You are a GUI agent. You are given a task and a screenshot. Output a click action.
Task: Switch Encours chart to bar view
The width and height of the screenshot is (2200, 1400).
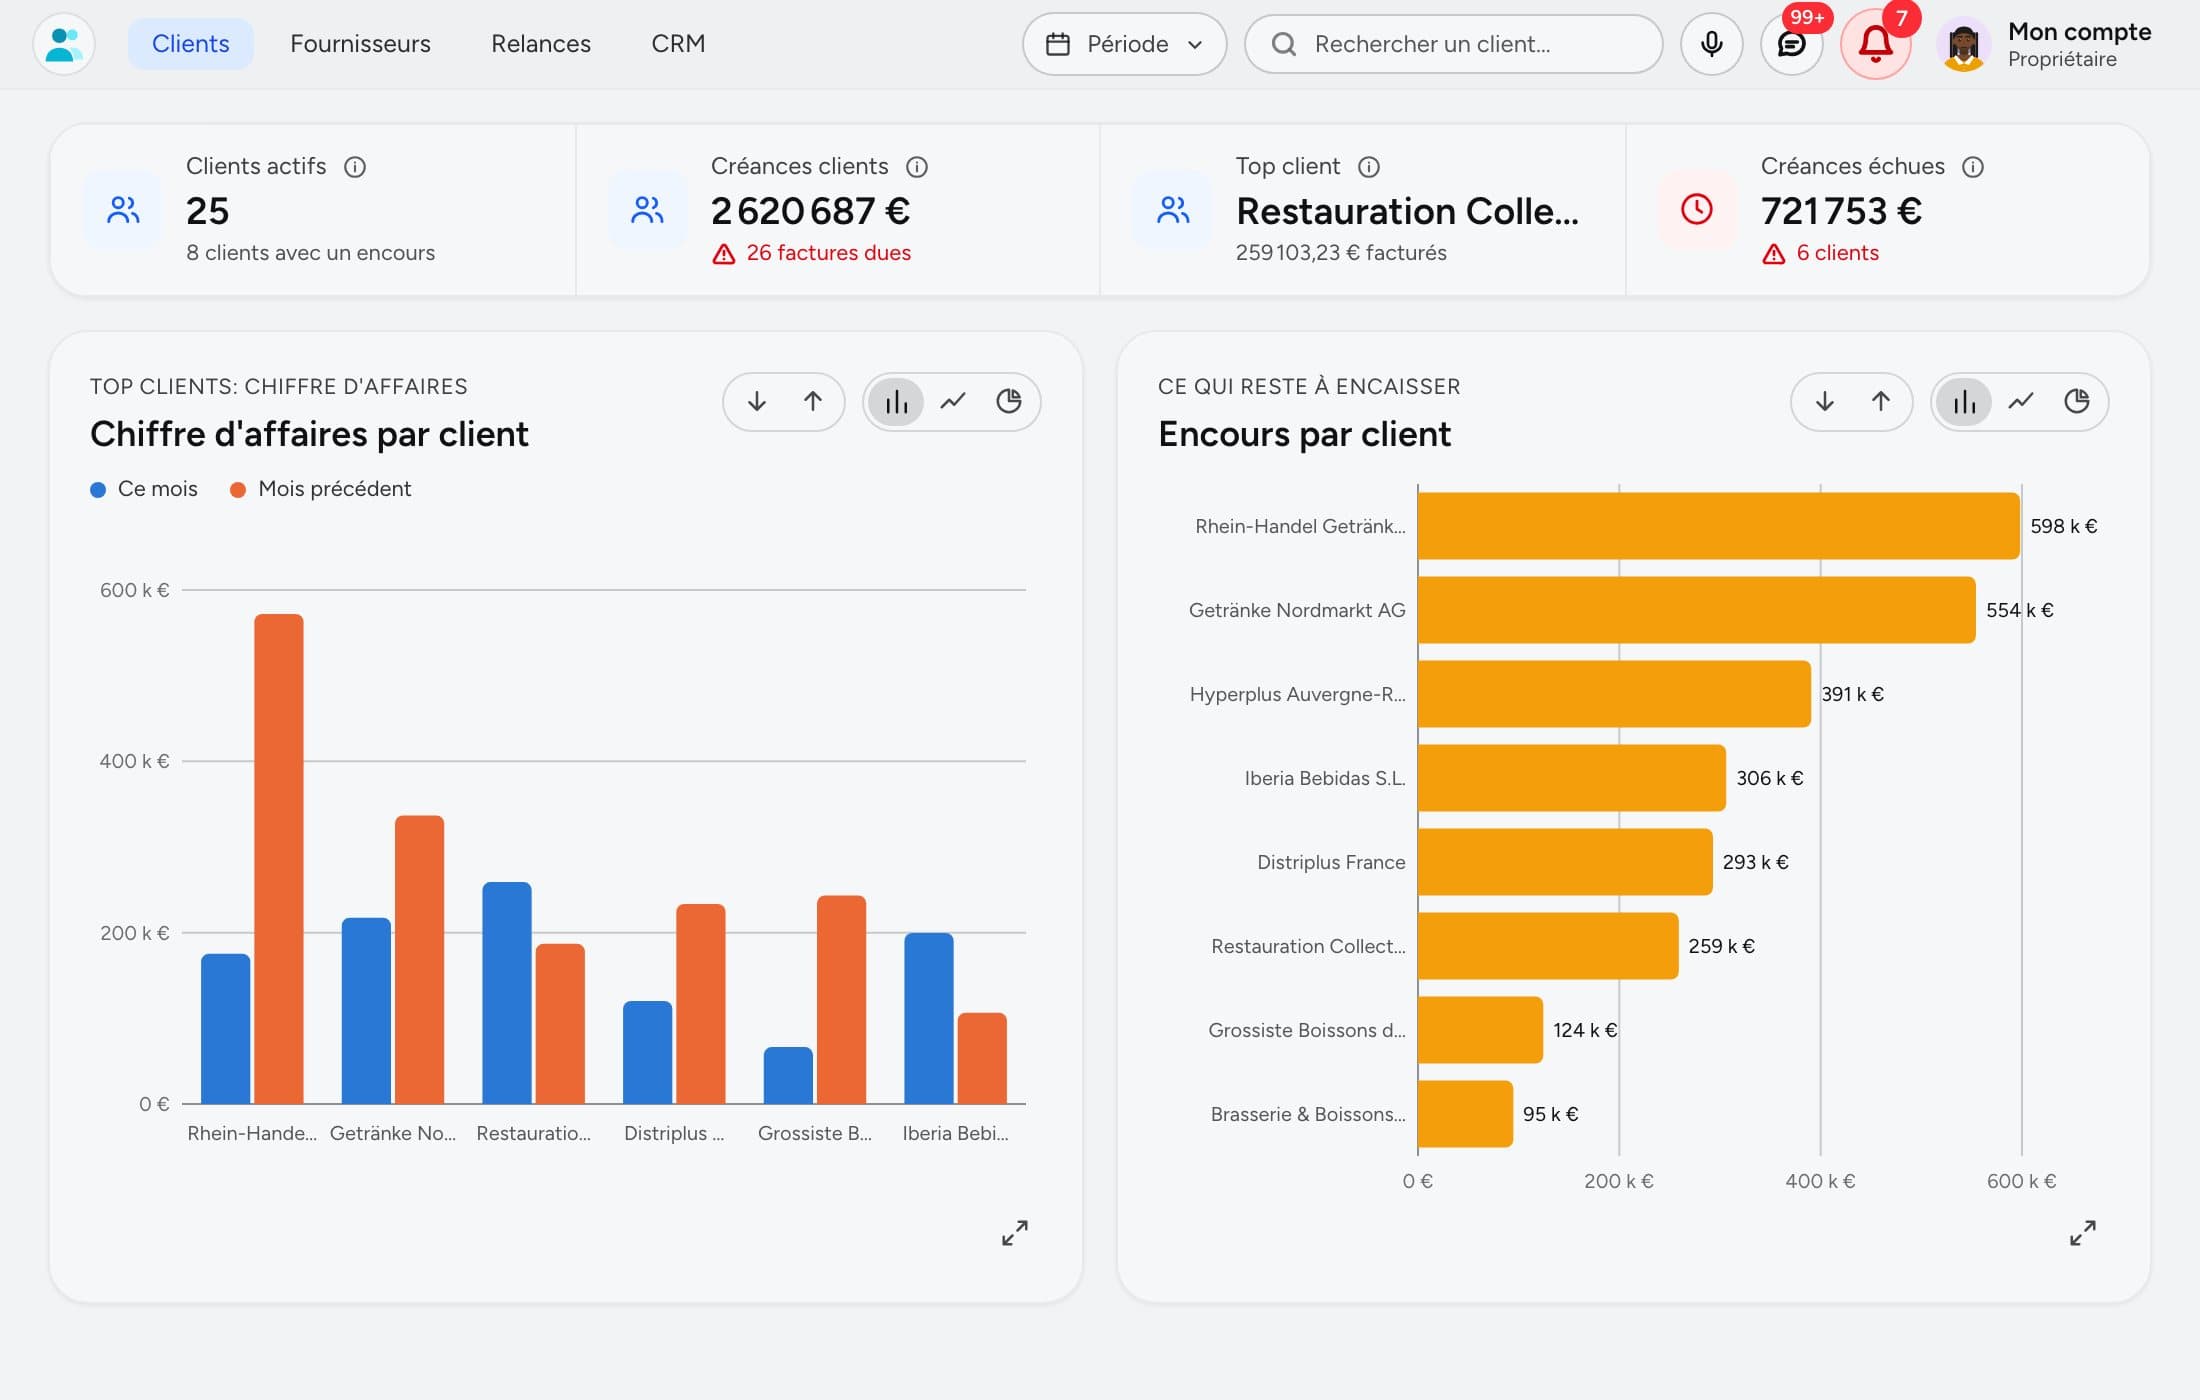(x=1964, y=402)
